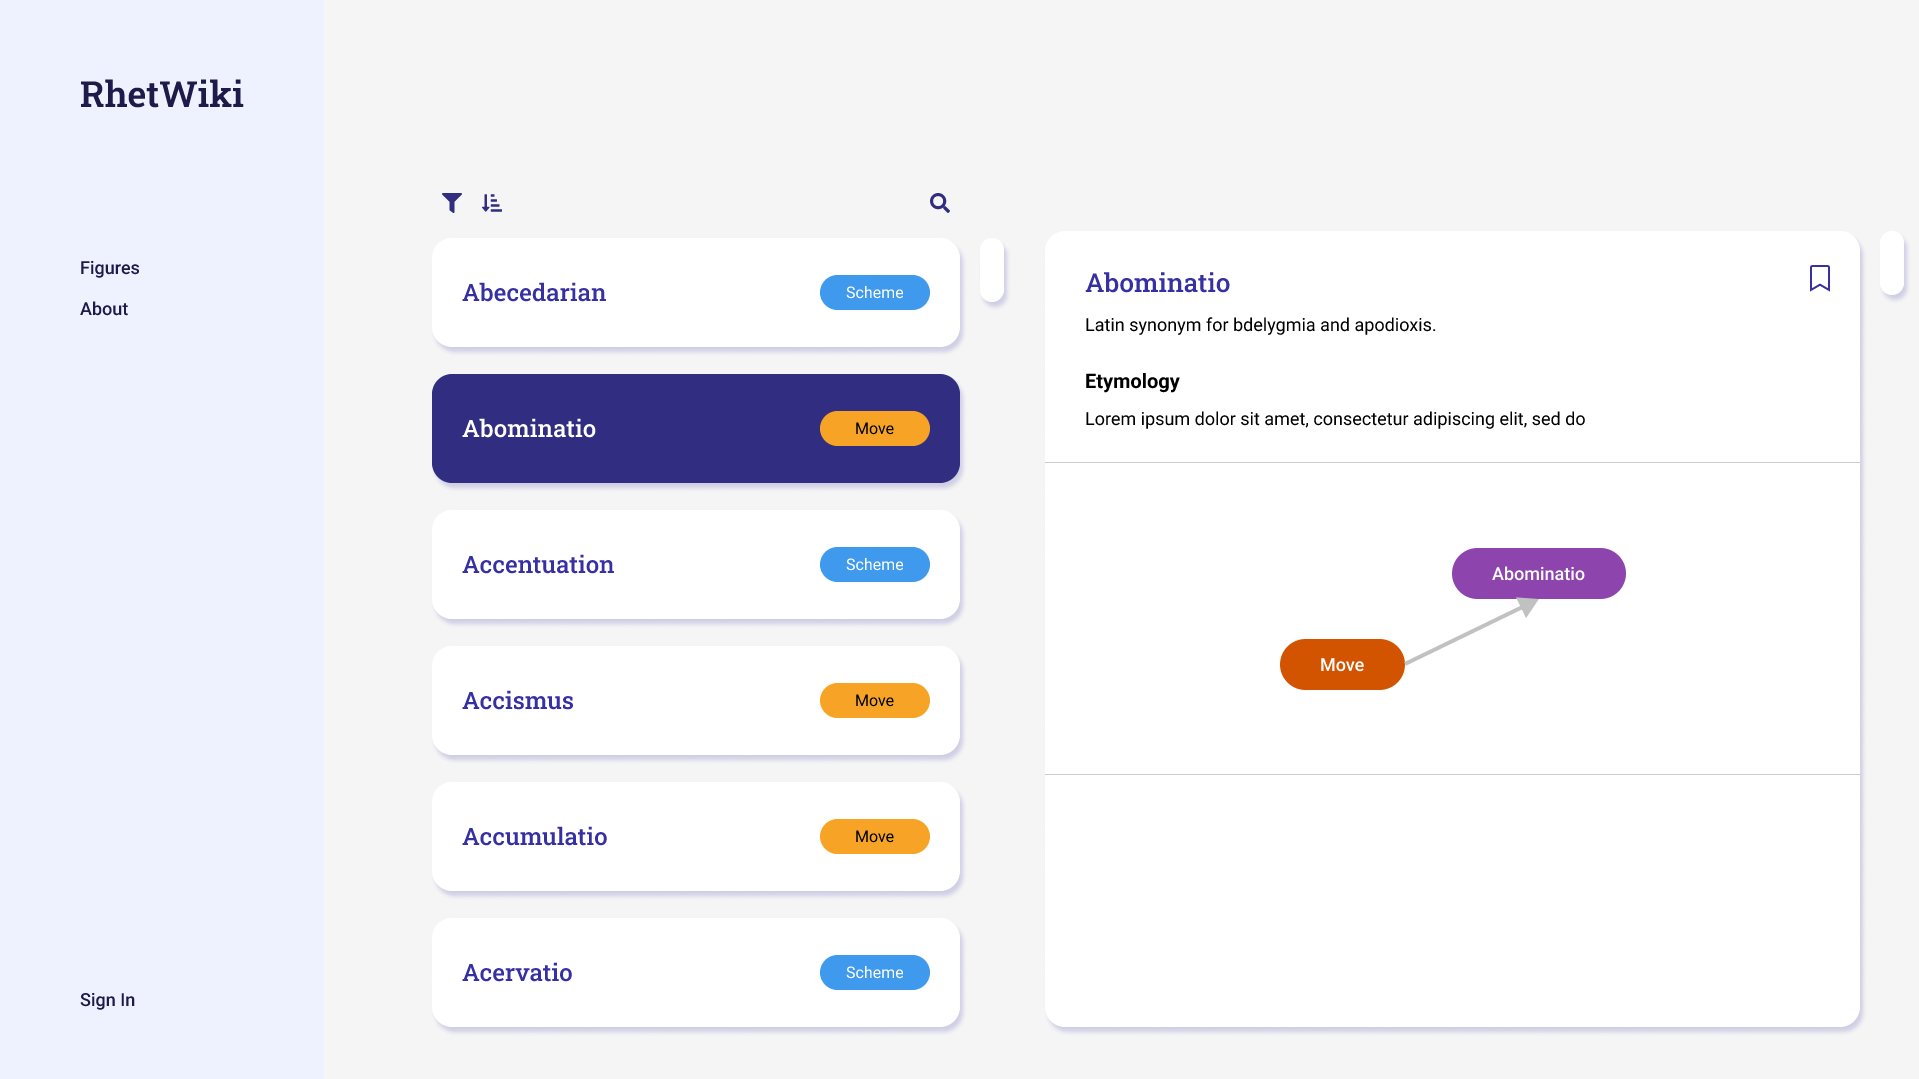Bookmark the Abominatio entry

coord(1819,278)
